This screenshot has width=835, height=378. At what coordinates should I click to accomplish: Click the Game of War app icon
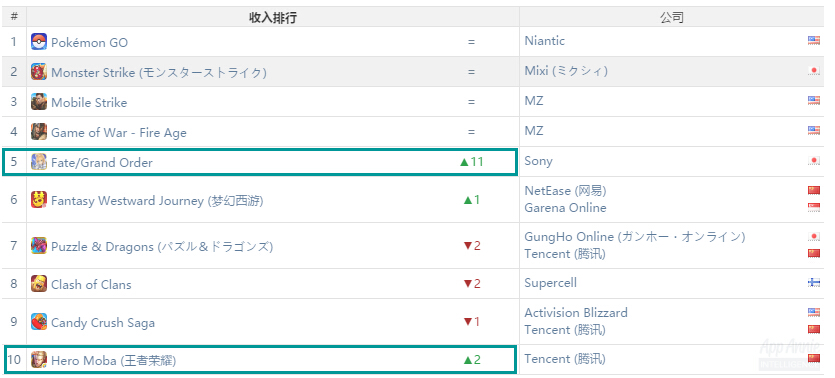(39, 132)
